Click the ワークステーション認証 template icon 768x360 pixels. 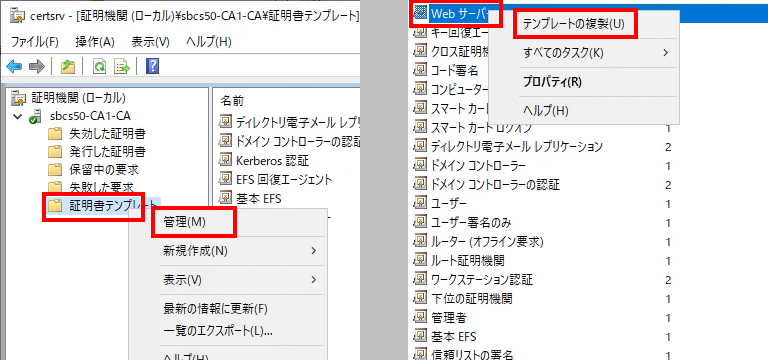tap(420, 279)
